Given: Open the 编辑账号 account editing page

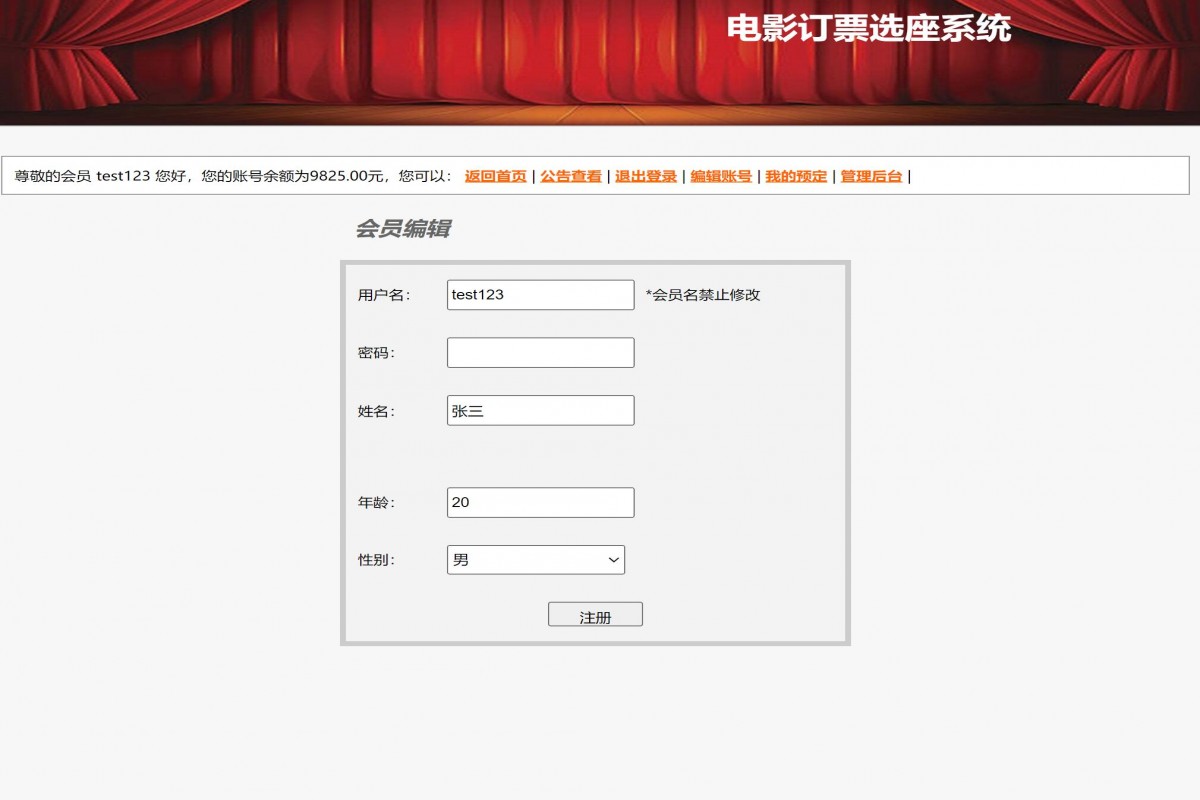Looking at the screenshot, I should tap(722, 176).
